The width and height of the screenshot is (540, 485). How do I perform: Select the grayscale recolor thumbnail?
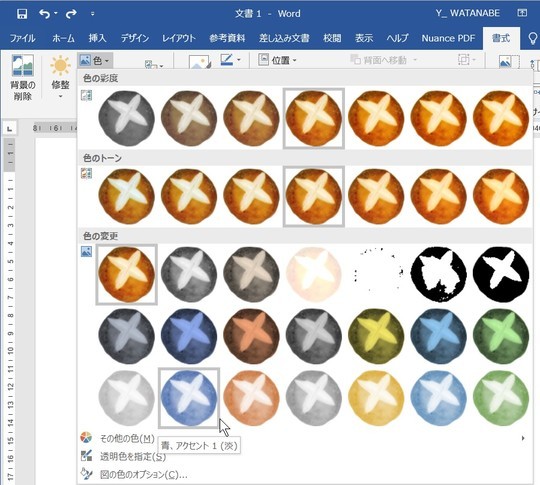pyautogui.click(x=189, y=275)
